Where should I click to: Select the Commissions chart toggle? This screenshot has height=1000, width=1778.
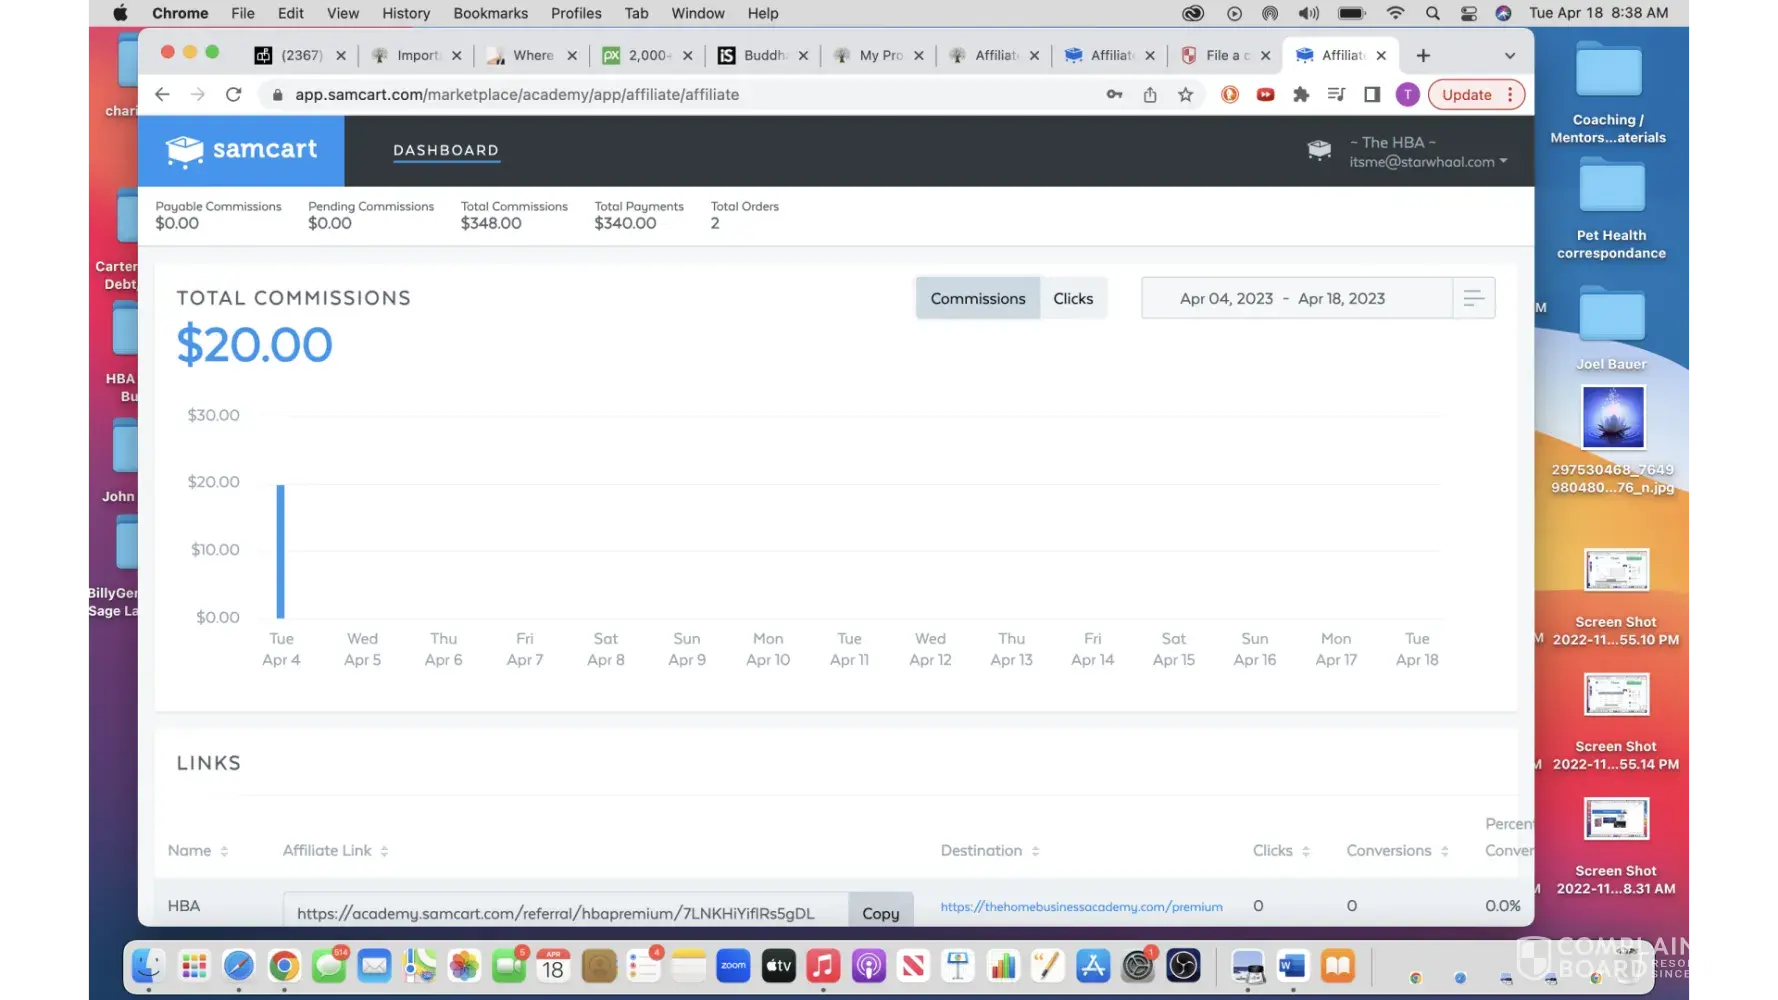tap(977, 298)
